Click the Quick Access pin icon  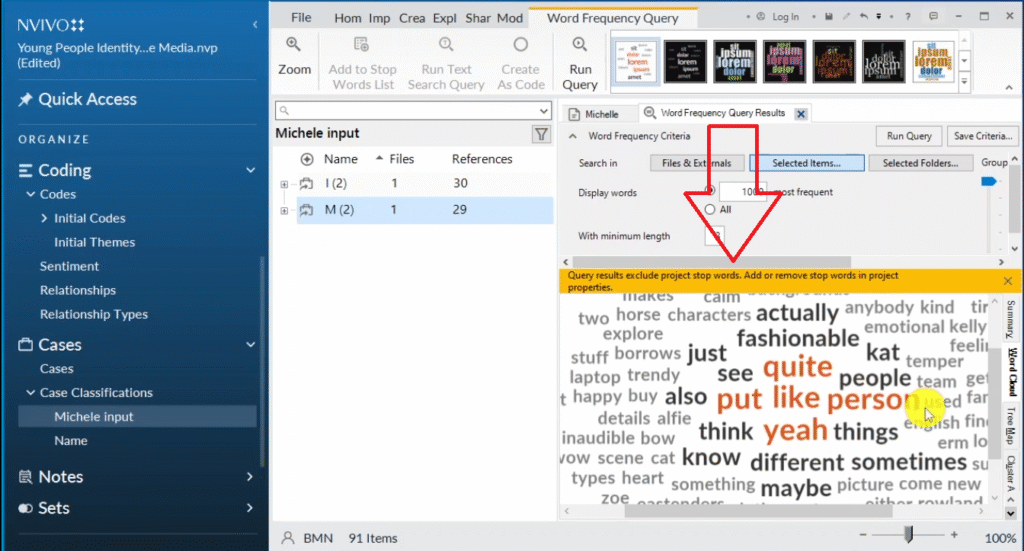click(x=26, y=99)
